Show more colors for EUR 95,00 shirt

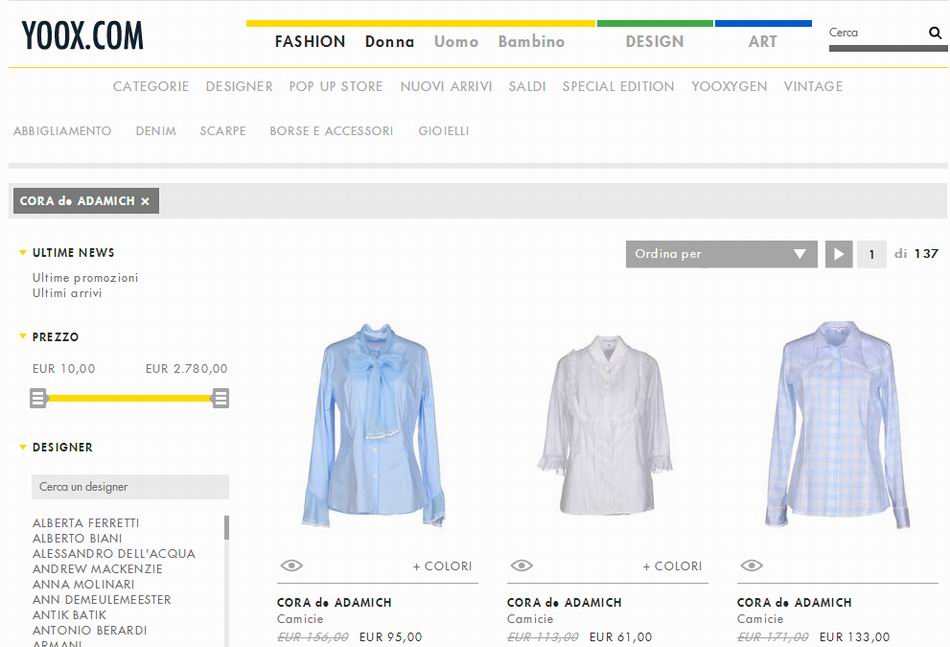pyautogui.click(x=442, y=566)
